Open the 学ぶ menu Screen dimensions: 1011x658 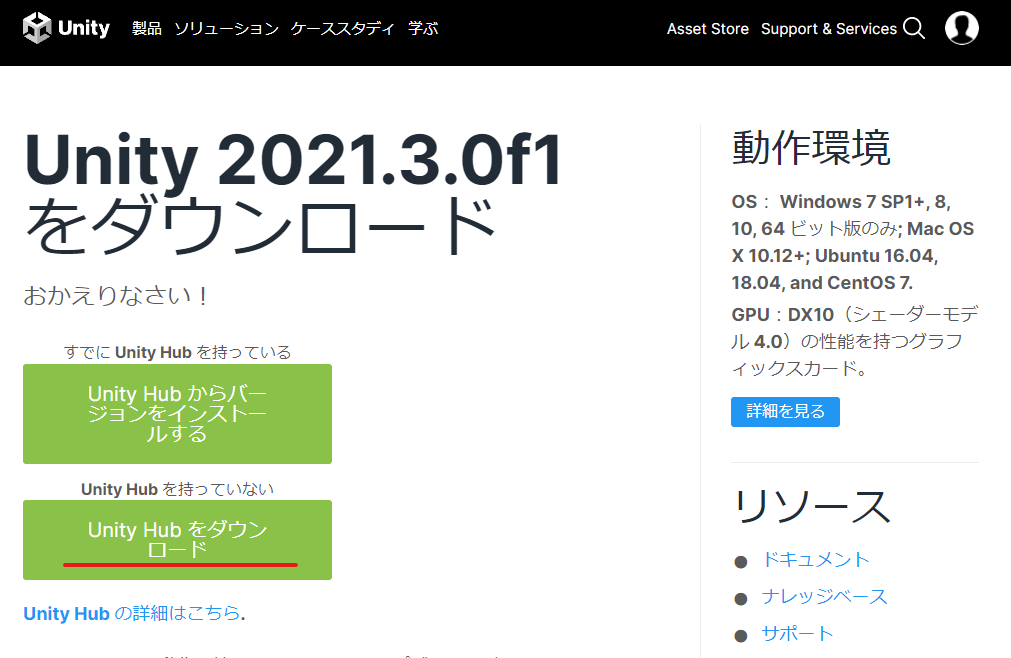coord(422,28)
